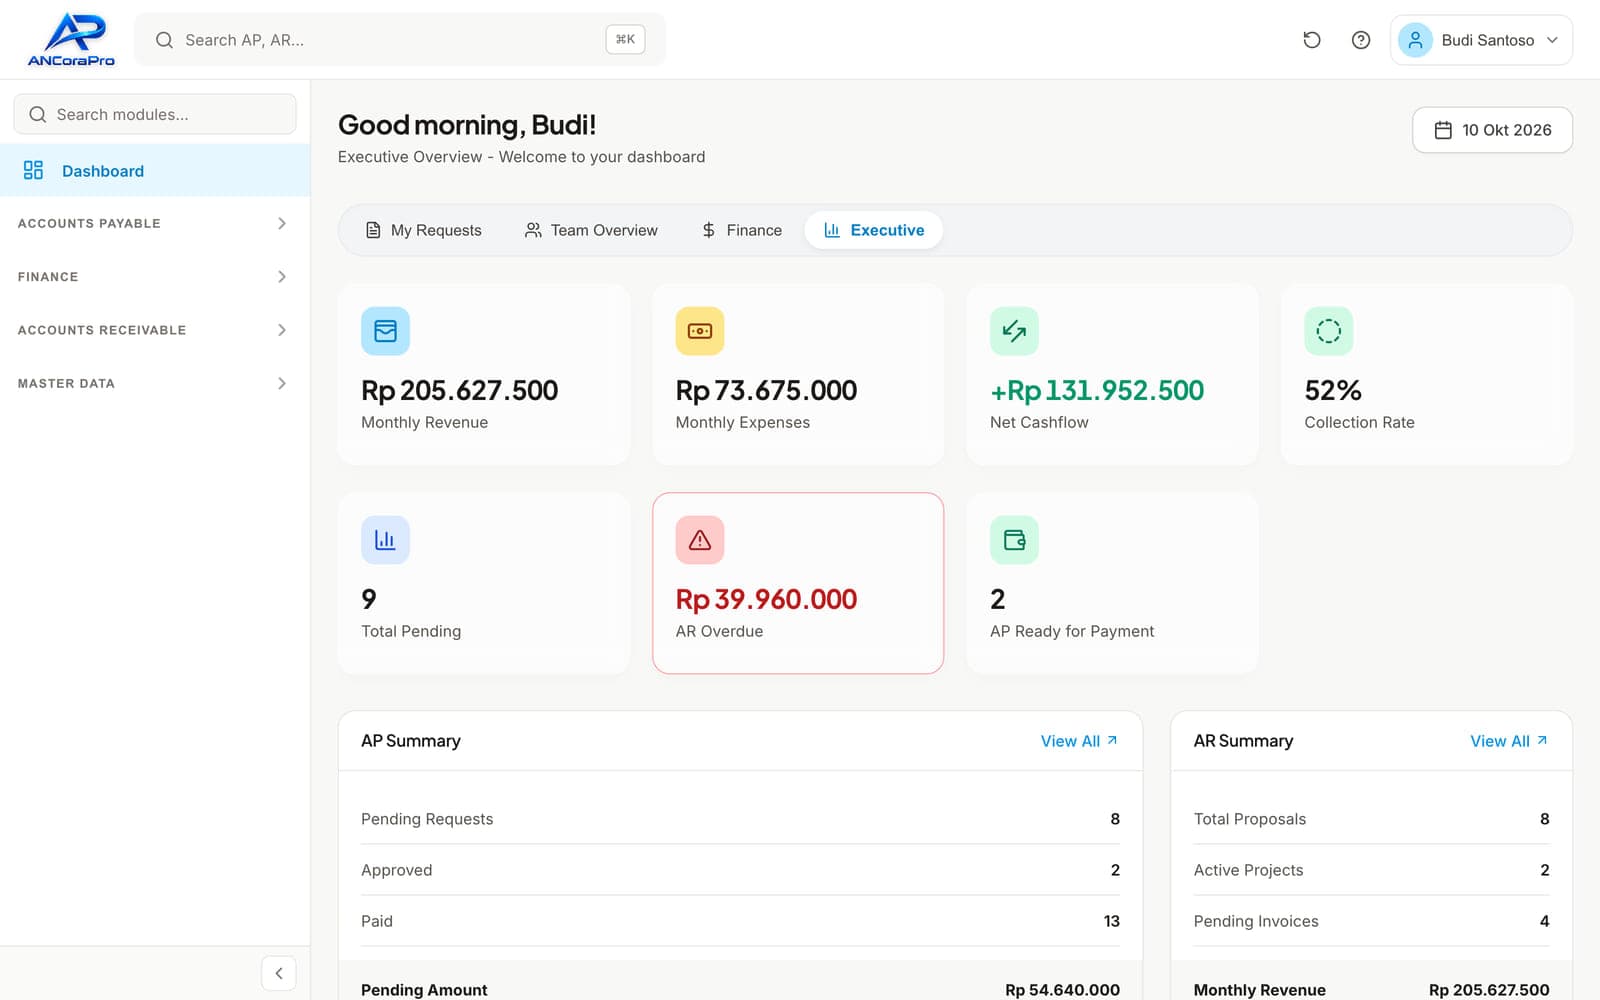Image resolution: width=1600 pixels, height=1000 pixels.
Task: Click the module search magnifier icon
Action: 37,114
